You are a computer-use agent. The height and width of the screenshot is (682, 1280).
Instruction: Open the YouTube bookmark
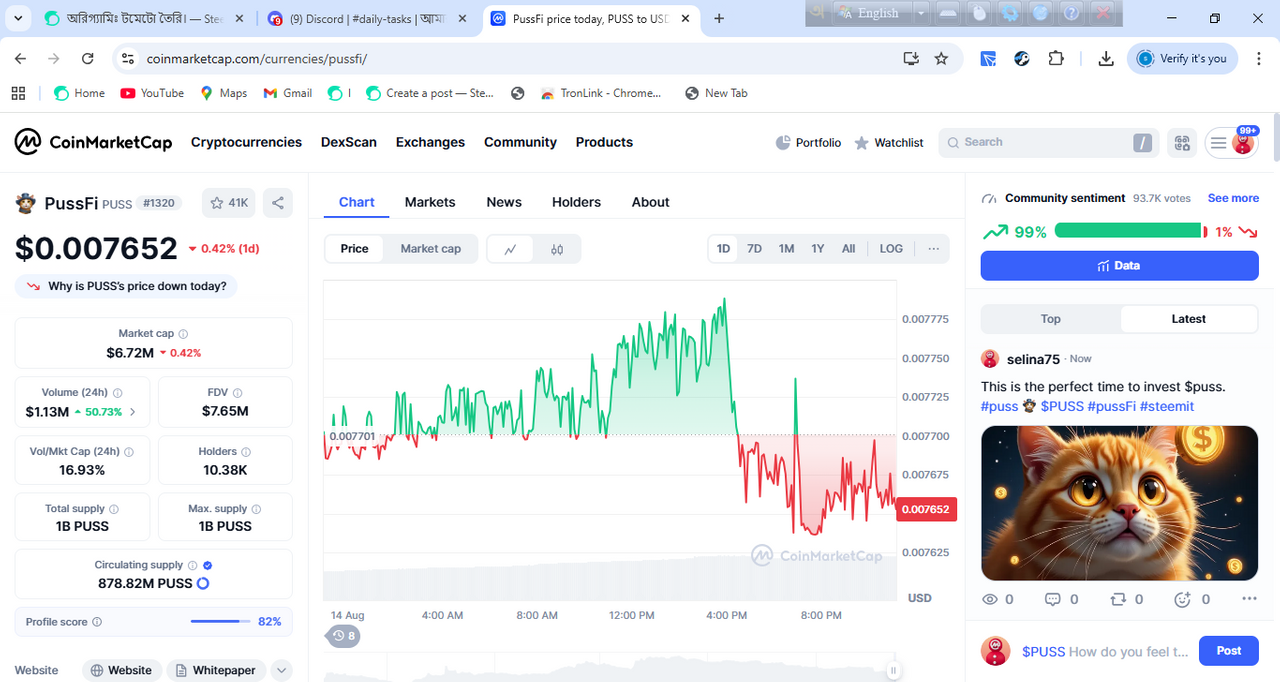[x=152, y=93]
